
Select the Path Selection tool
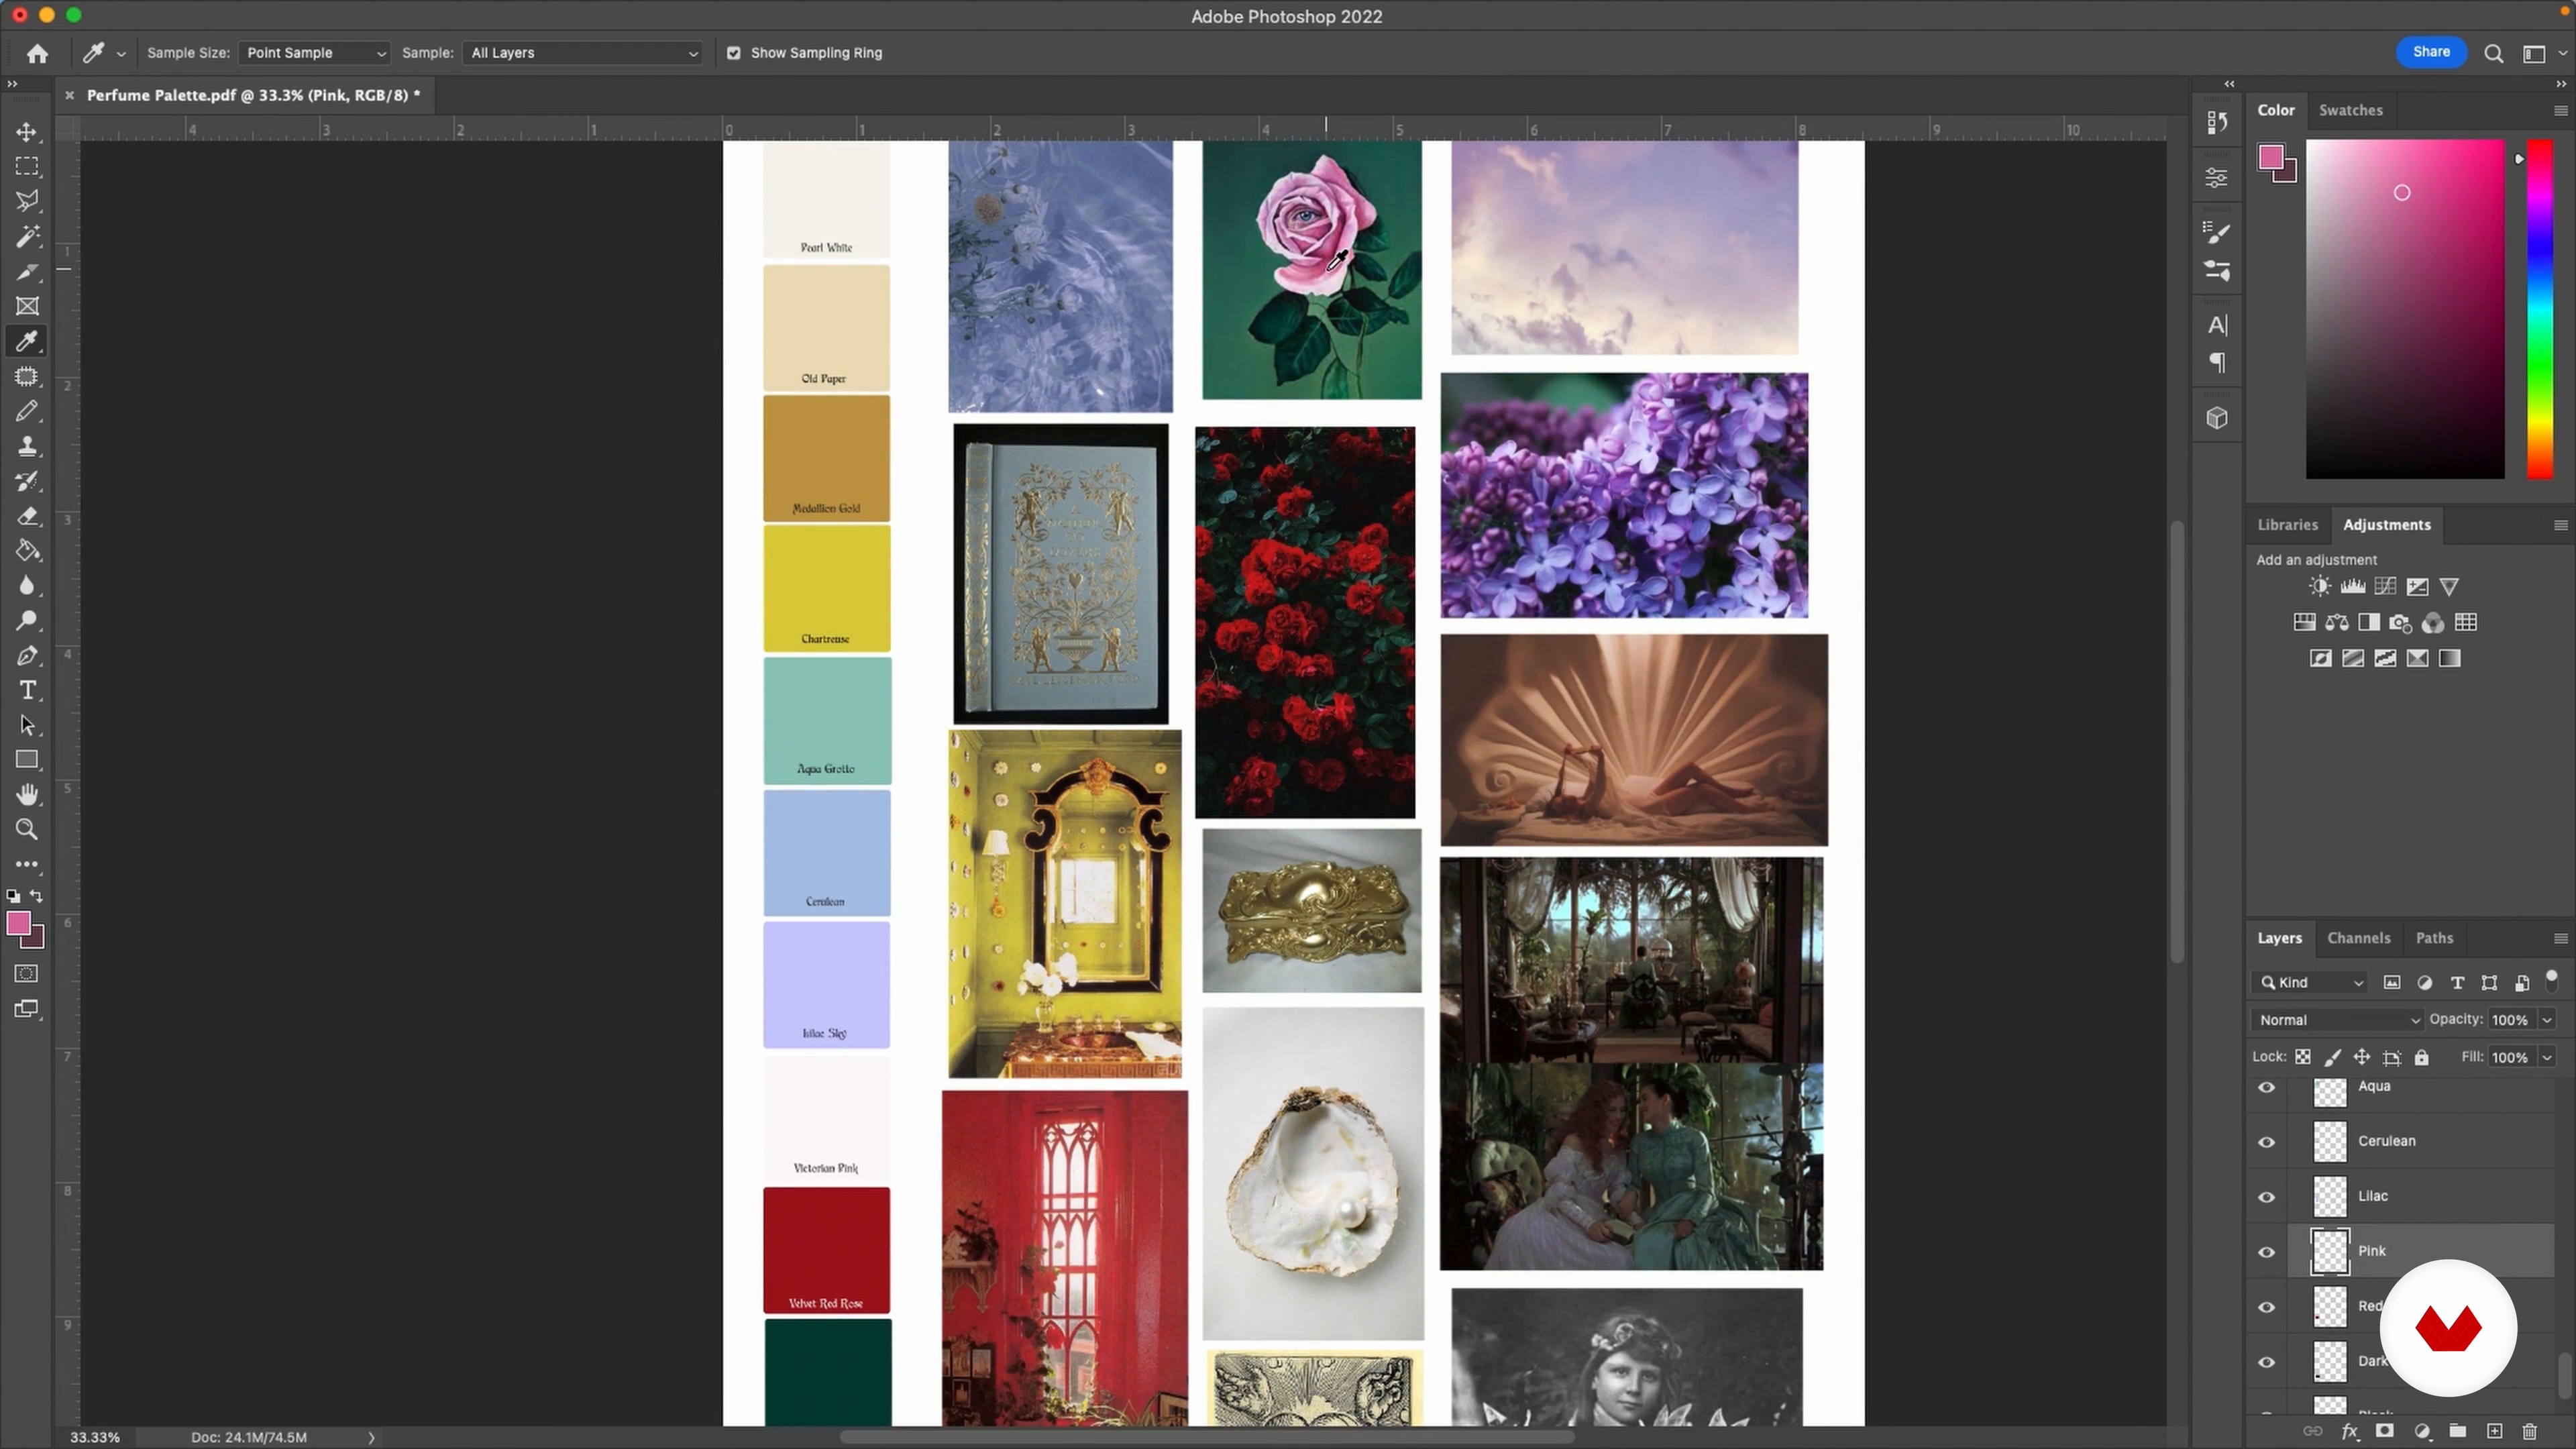[x=27, y=726]
